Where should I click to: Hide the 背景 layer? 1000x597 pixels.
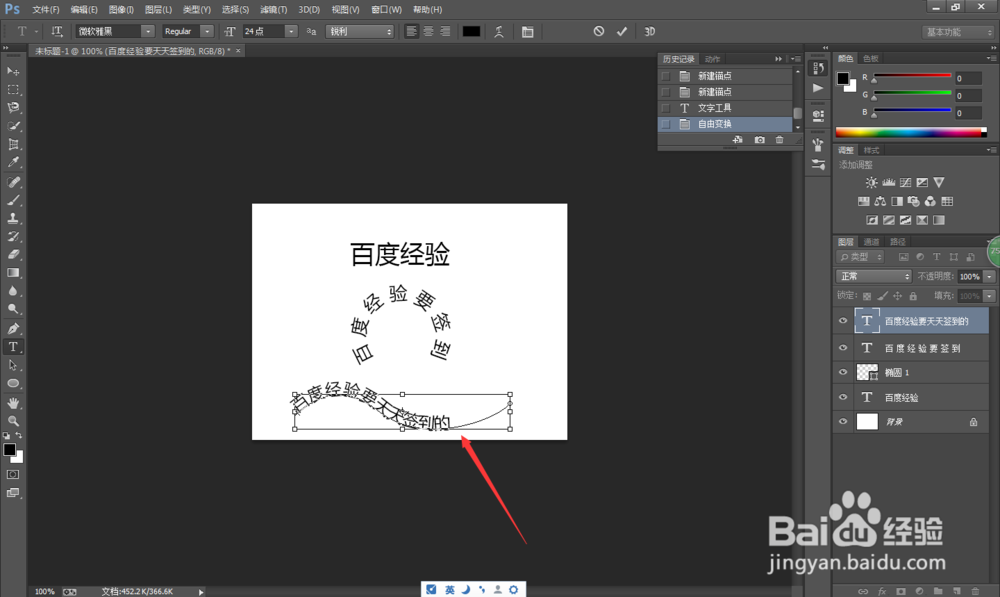pos(843,421)
